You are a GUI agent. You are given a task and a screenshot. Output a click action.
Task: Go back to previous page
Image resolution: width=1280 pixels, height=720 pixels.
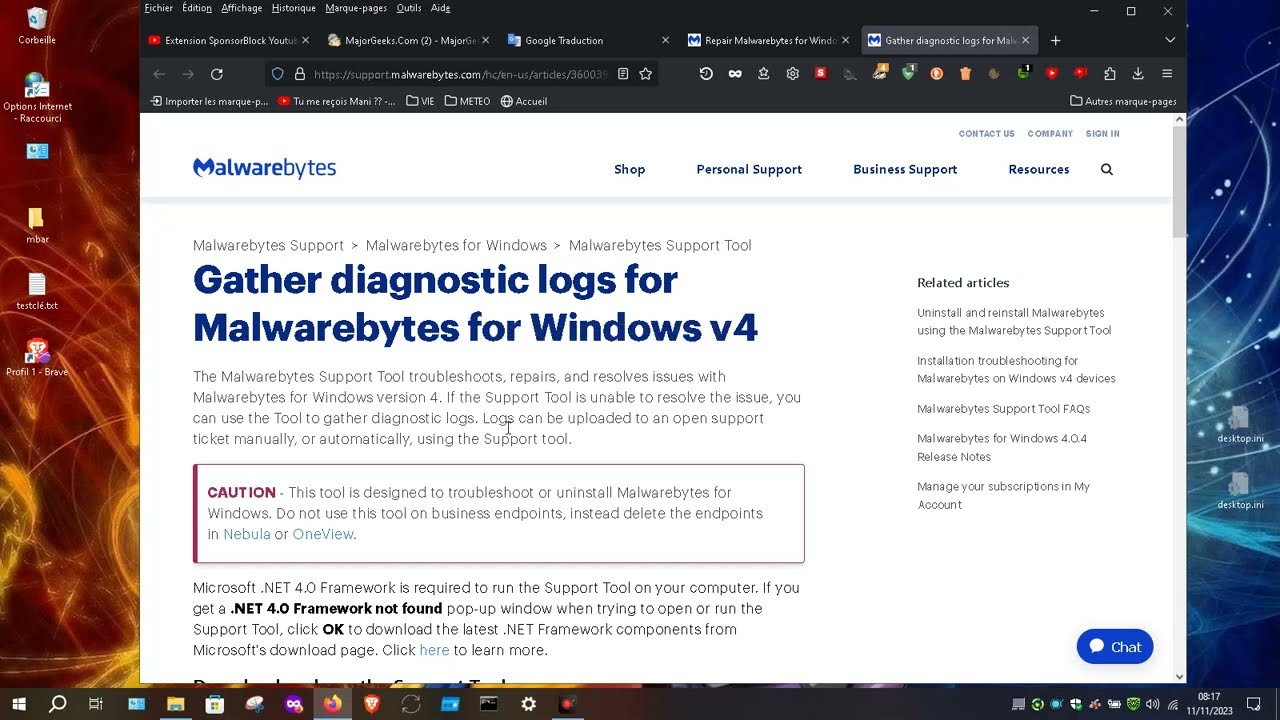pyautogui.click(x=159, y=74)
